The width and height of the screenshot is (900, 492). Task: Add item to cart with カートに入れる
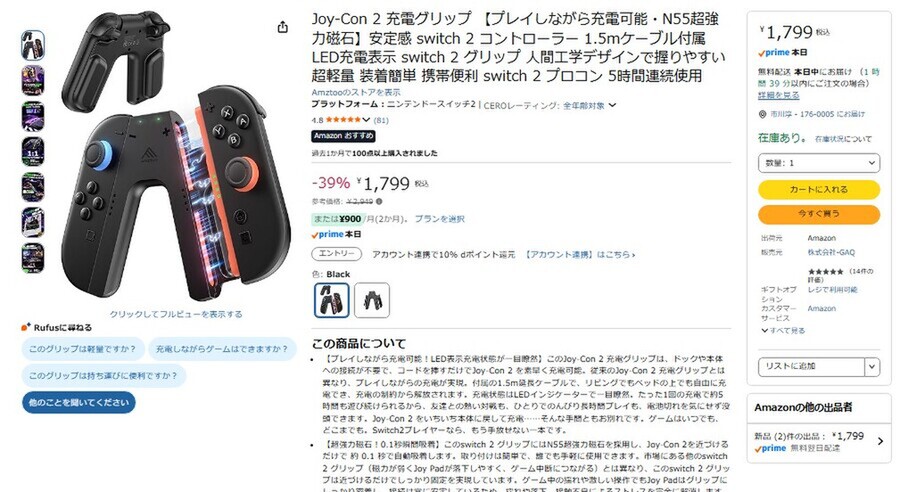[818, 189]
